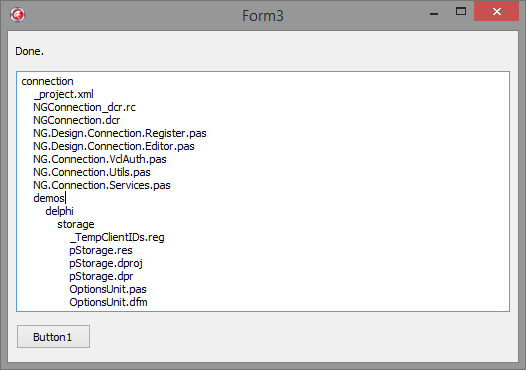Select 'NG.Connection.Utils.pas' text line
The width and height of the screenshot is (526, 370).
(x=92, y=172)
